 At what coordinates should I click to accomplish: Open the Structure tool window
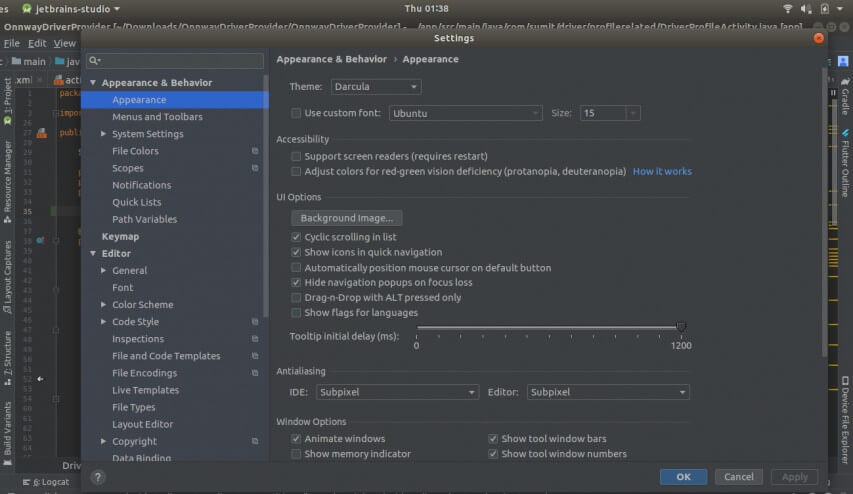[8, 357]
